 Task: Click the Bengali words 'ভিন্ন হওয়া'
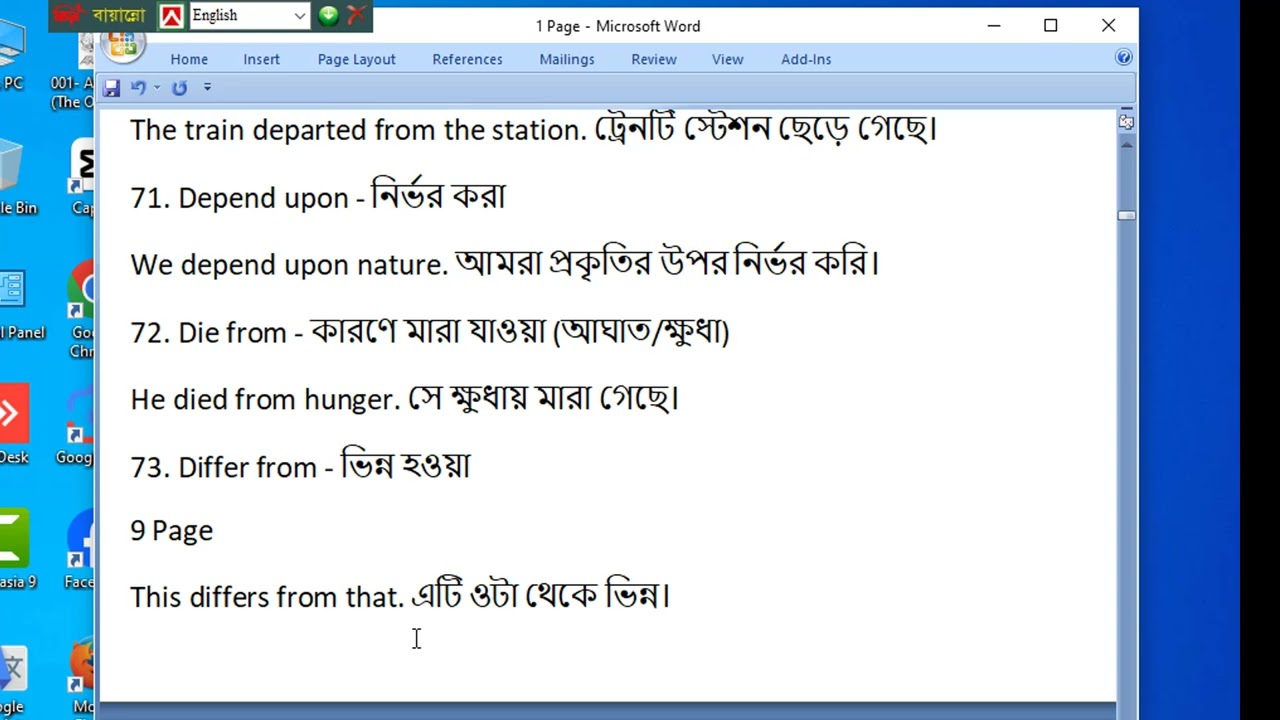(x=405, y=465)
